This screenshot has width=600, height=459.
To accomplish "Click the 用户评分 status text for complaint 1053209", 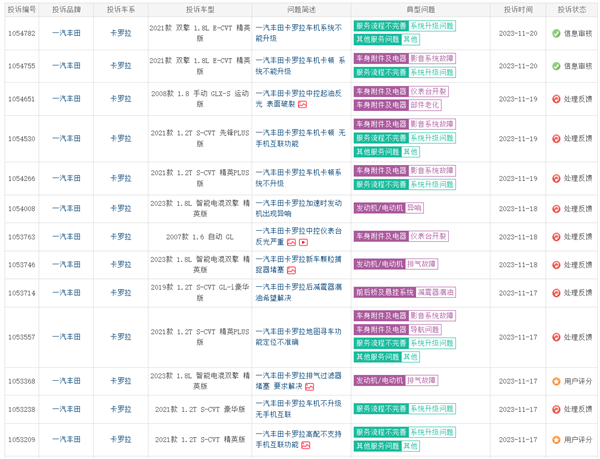I will coord(578,439).
